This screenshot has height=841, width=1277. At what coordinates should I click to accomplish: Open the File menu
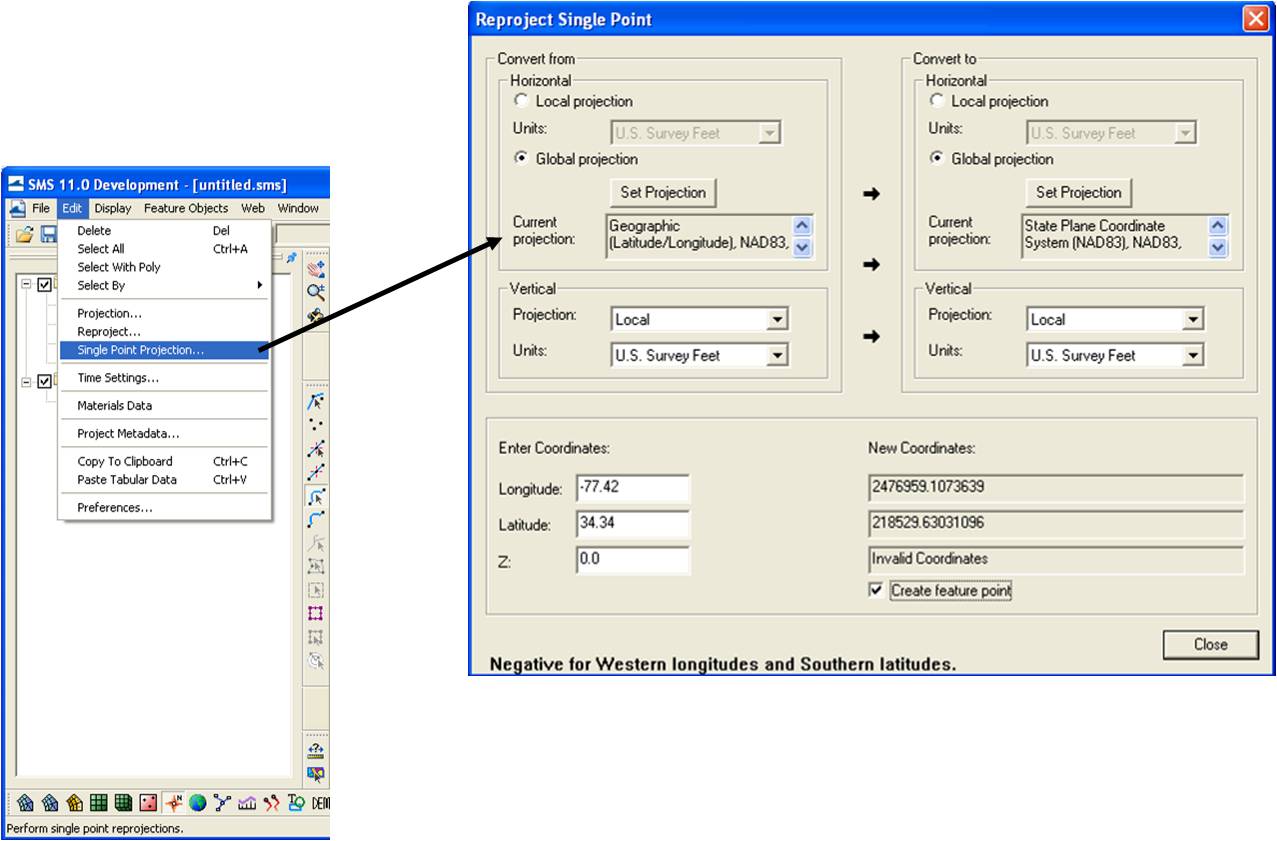point(41,208)
